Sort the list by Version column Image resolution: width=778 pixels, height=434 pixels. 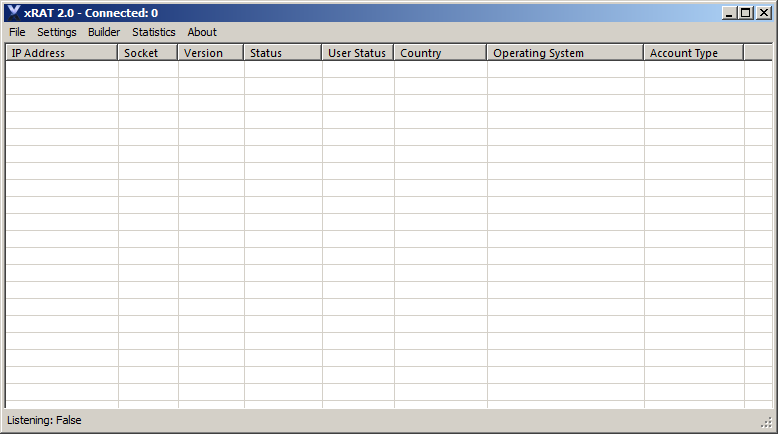tap(211, 53)
